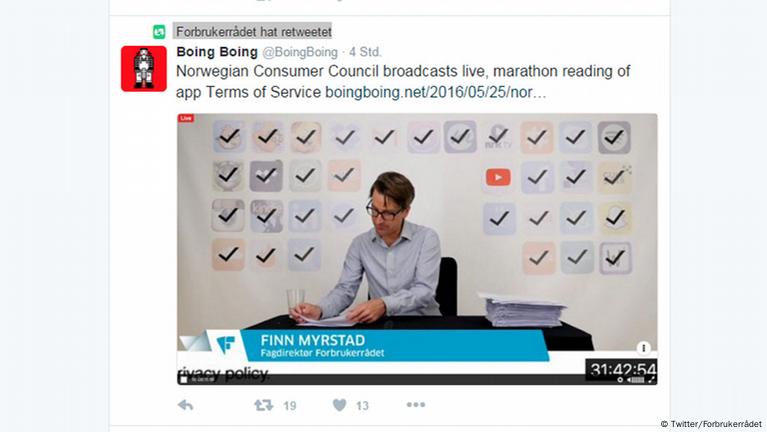767x432 pixels.
Task: Enter fullscreen mode on the video
Action: point(652,380)
